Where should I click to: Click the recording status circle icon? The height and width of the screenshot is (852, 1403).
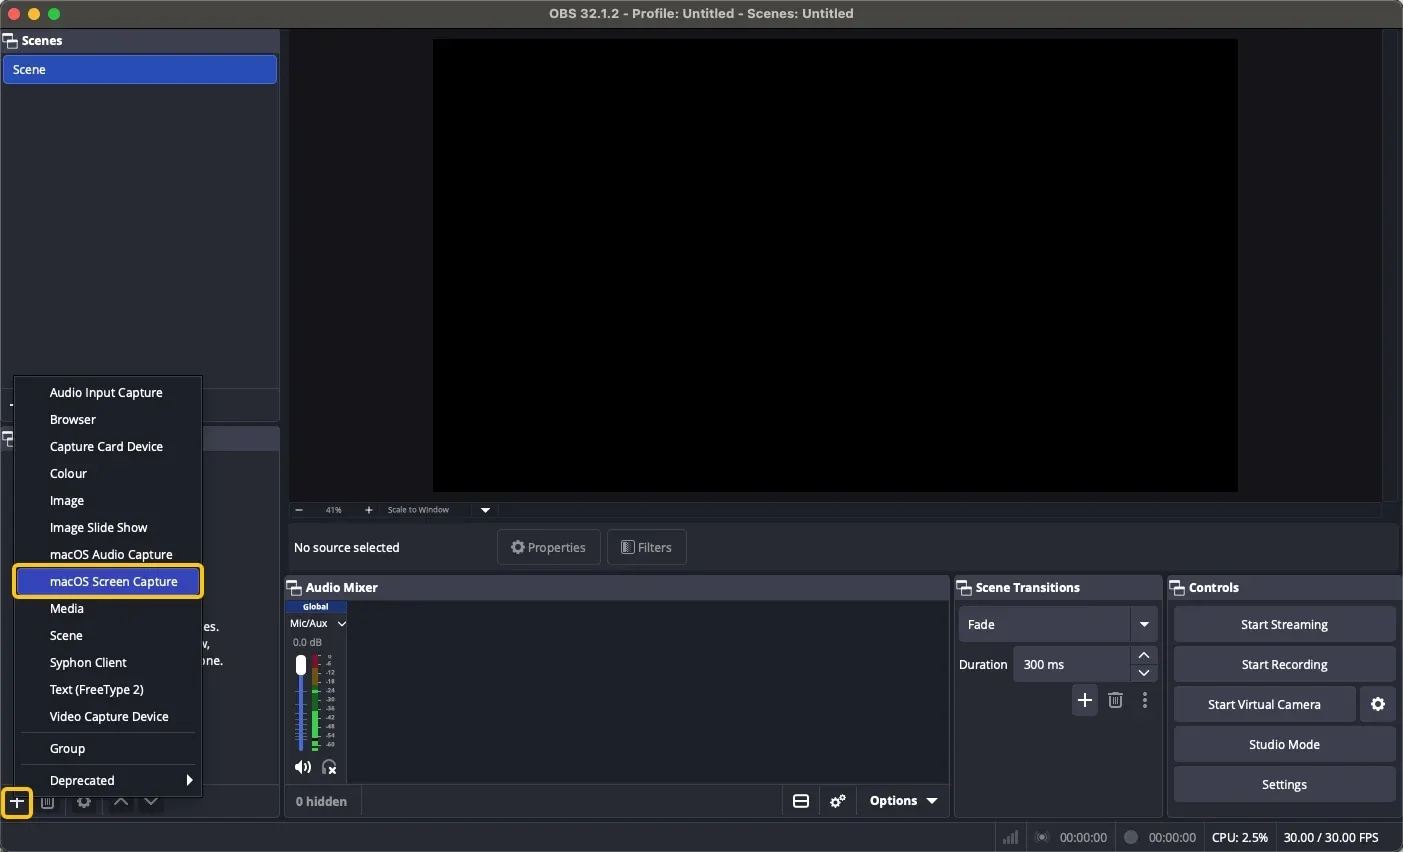pos(1131,837)
